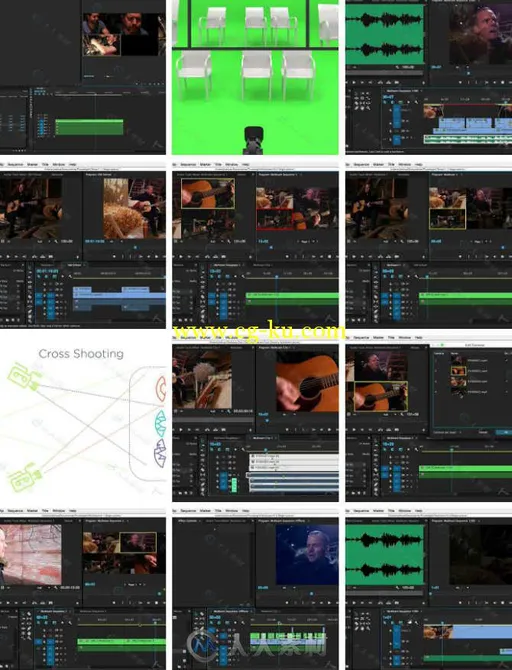Toggle Snap magnet in red-outlined screenshot timeline
This screenshot has height=670, width=512.
(218, 277)
